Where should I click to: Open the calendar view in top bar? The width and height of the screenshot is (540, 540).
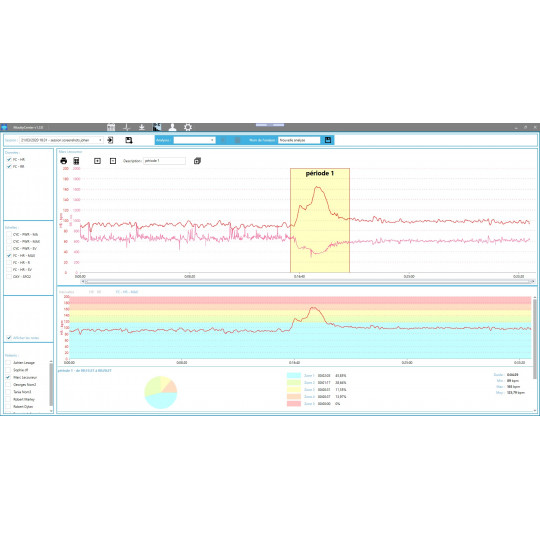[x=111, y=127]
